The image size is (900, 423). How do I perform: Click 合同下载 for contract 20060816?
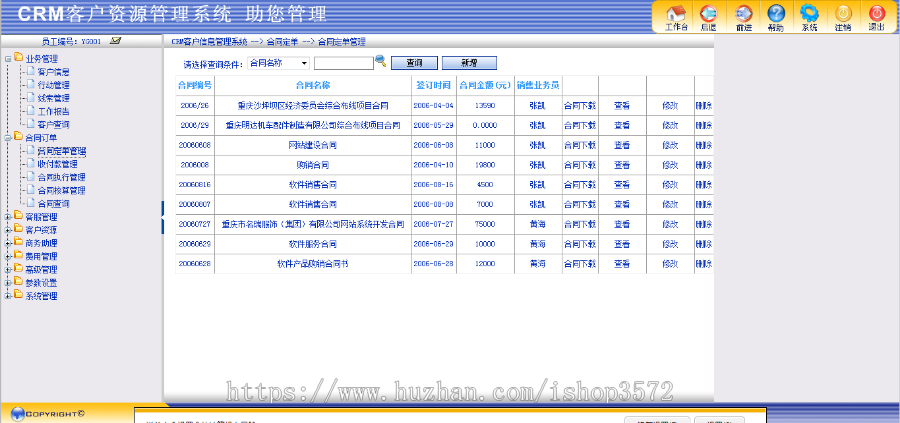580,185
